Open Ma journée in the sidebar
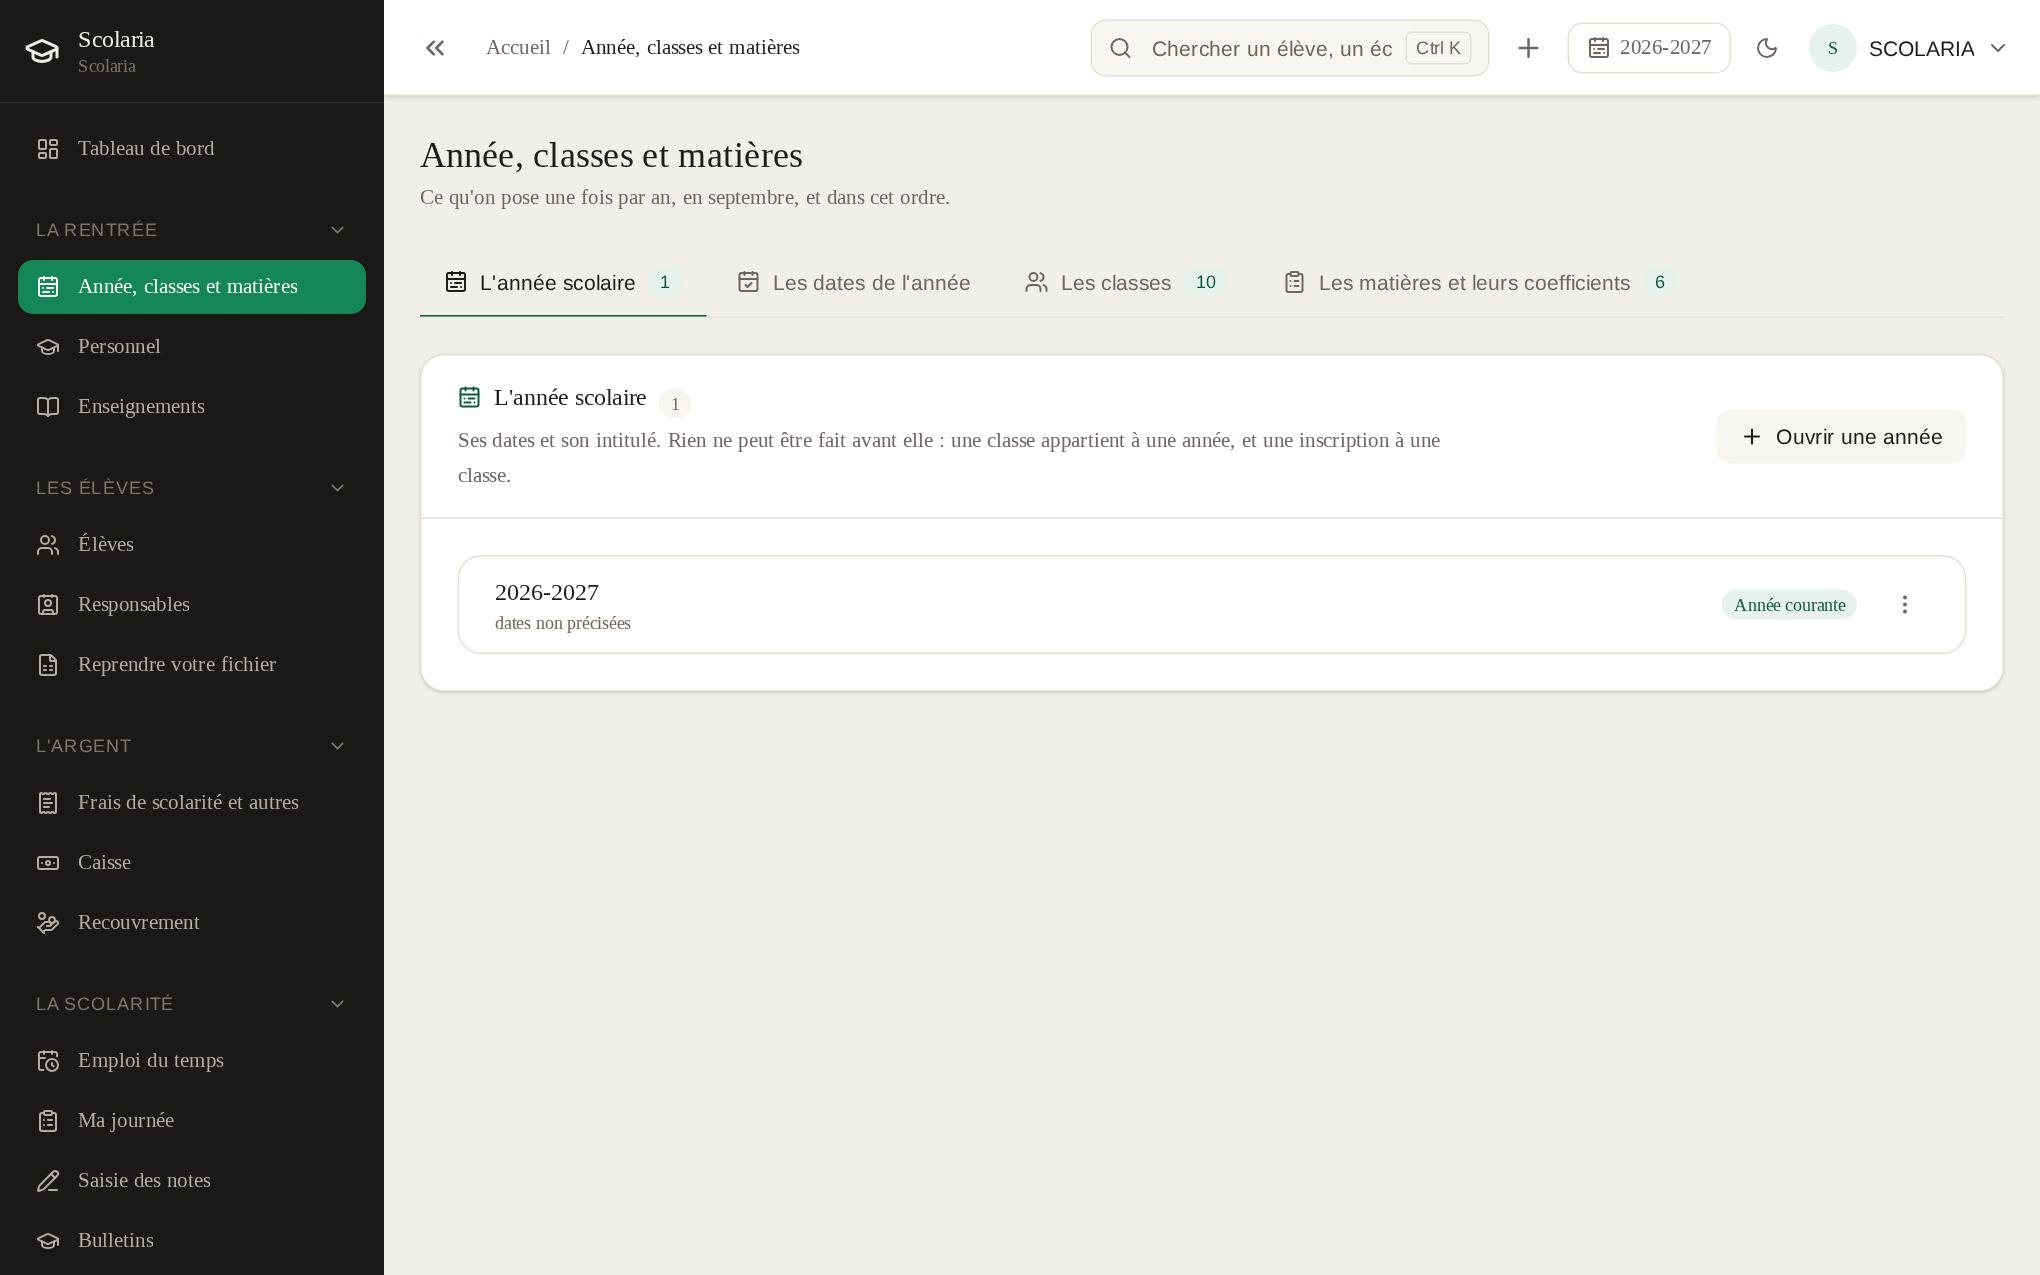 [x=192, y=1121]
